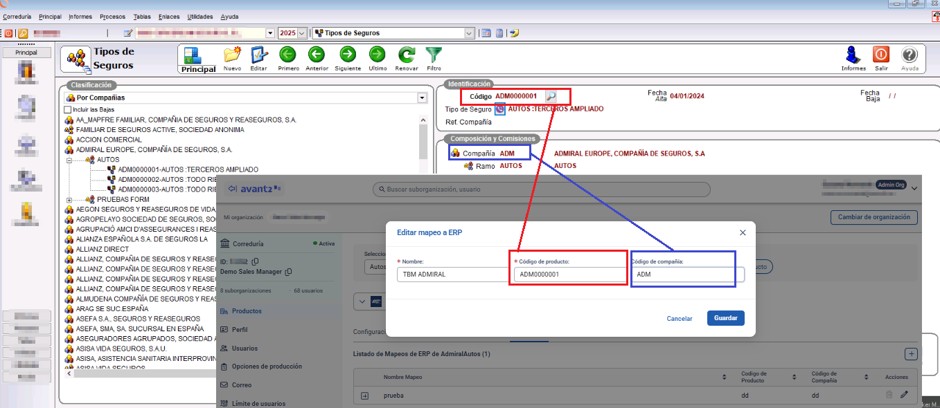Collapse the AUTOS tree node
Screen dimensions: 940x408
click(69, 160)
